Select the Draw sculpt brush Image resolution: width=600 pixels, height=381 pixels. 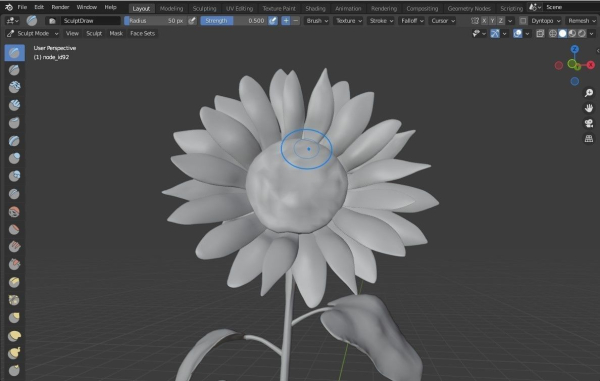click(x=15, y=53)
